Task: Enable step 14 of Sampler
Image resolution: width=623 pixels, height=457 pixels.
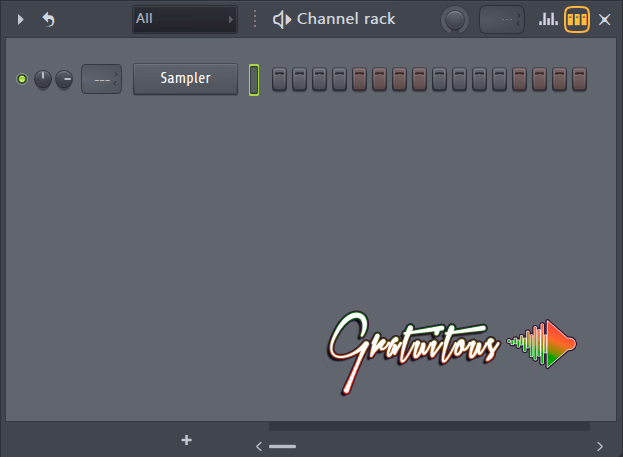Action: click(540, 79)
